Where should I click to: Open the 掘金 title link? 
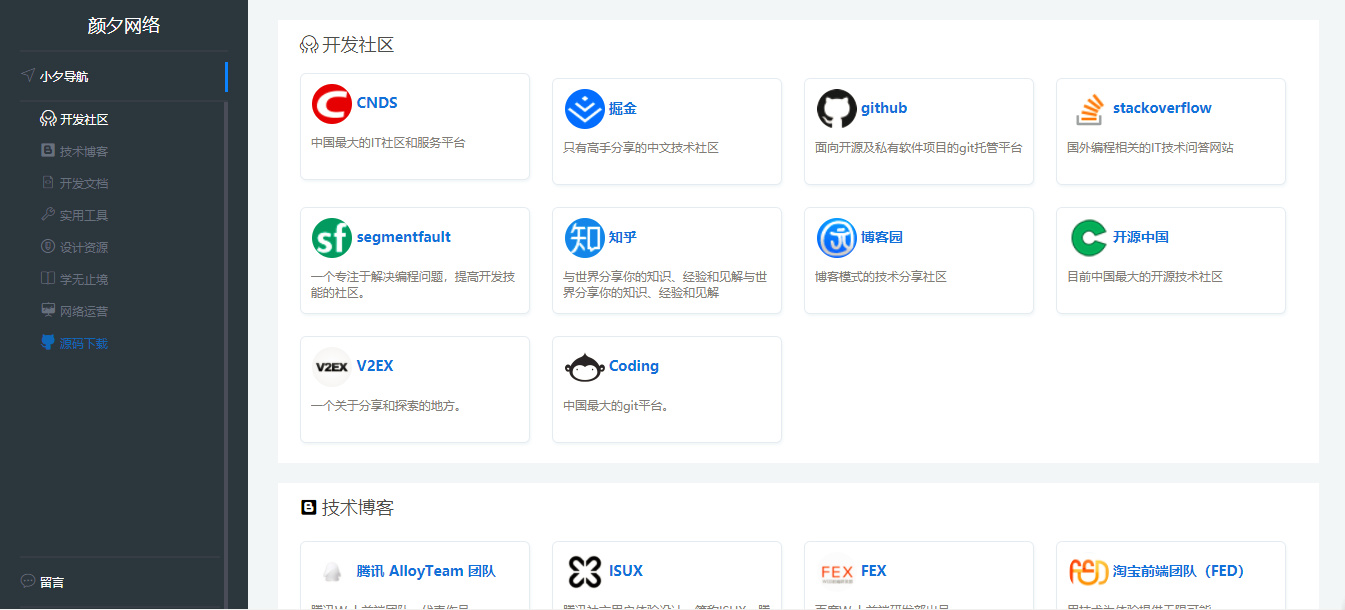(x=623, y=108)
